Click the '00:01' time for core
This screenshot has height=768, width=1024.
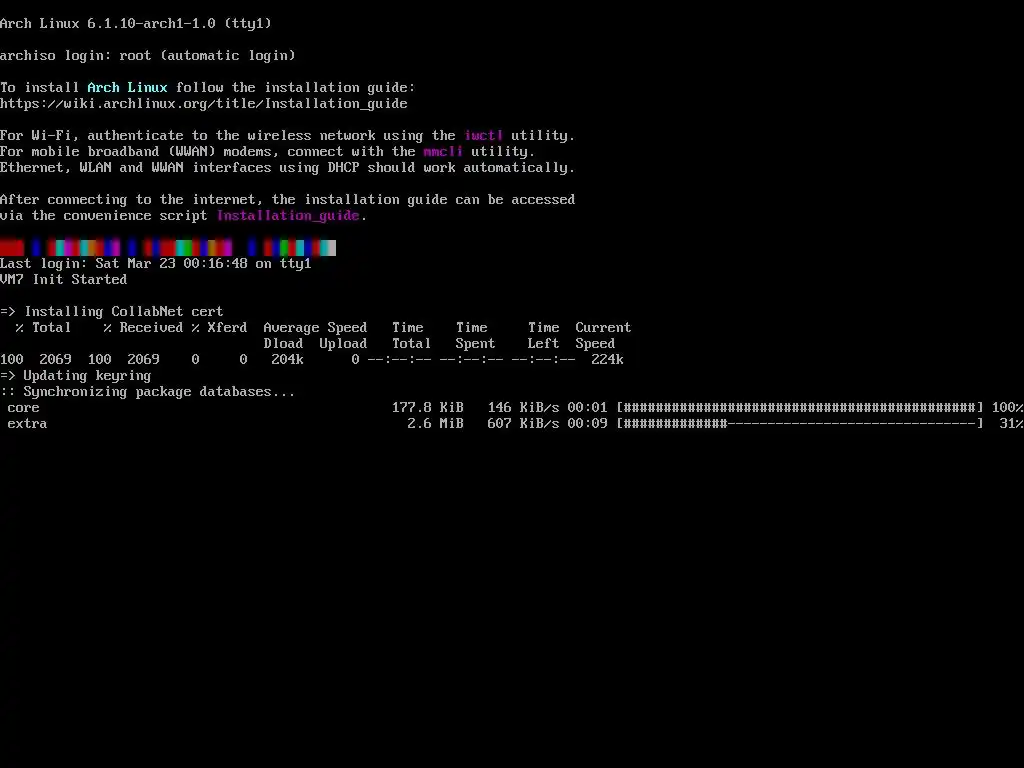(x=587, y=408)
